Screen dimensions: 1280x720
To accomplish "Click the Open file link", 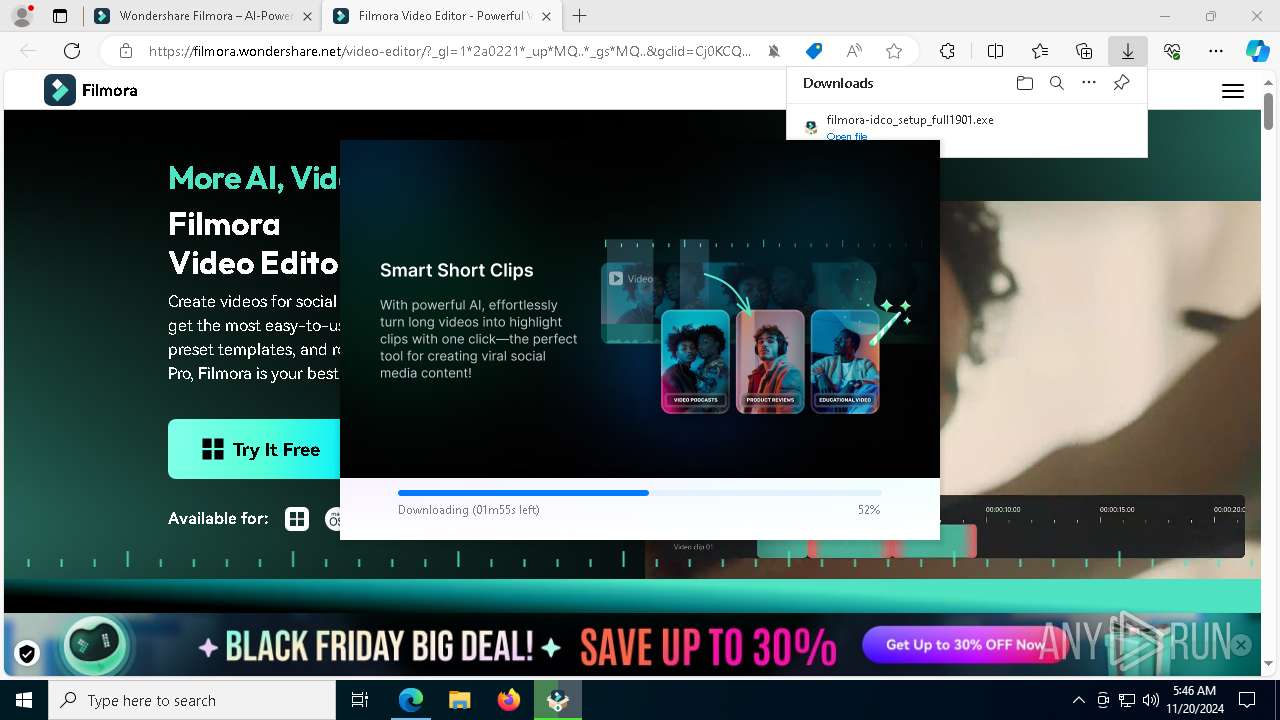I will pos(847,136).
